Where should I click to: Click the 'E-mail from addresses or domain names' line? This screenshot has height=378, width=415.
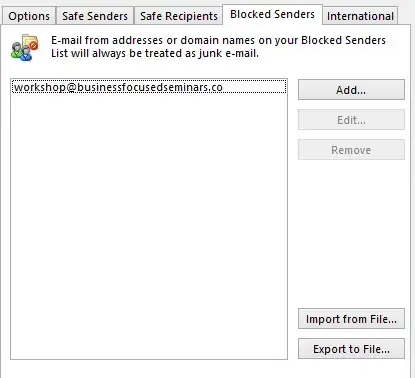coord(218,40)
